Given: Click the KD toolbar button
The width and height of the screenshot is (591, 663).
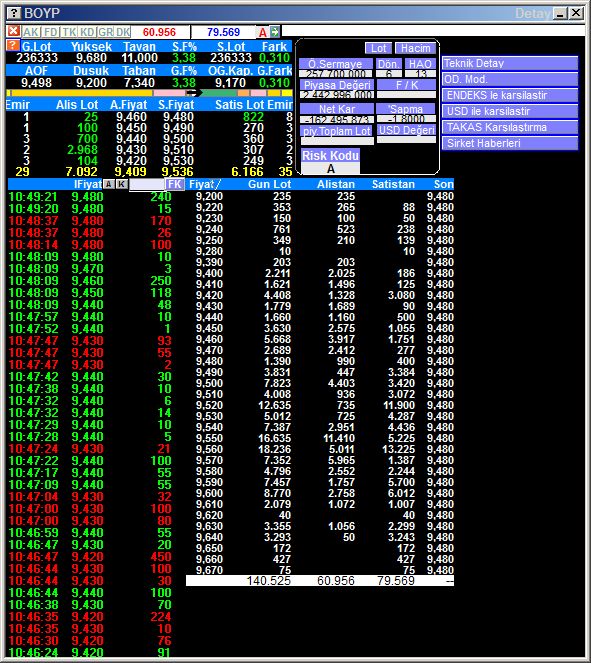Looking at the screenshot, I should click(87, 32).
